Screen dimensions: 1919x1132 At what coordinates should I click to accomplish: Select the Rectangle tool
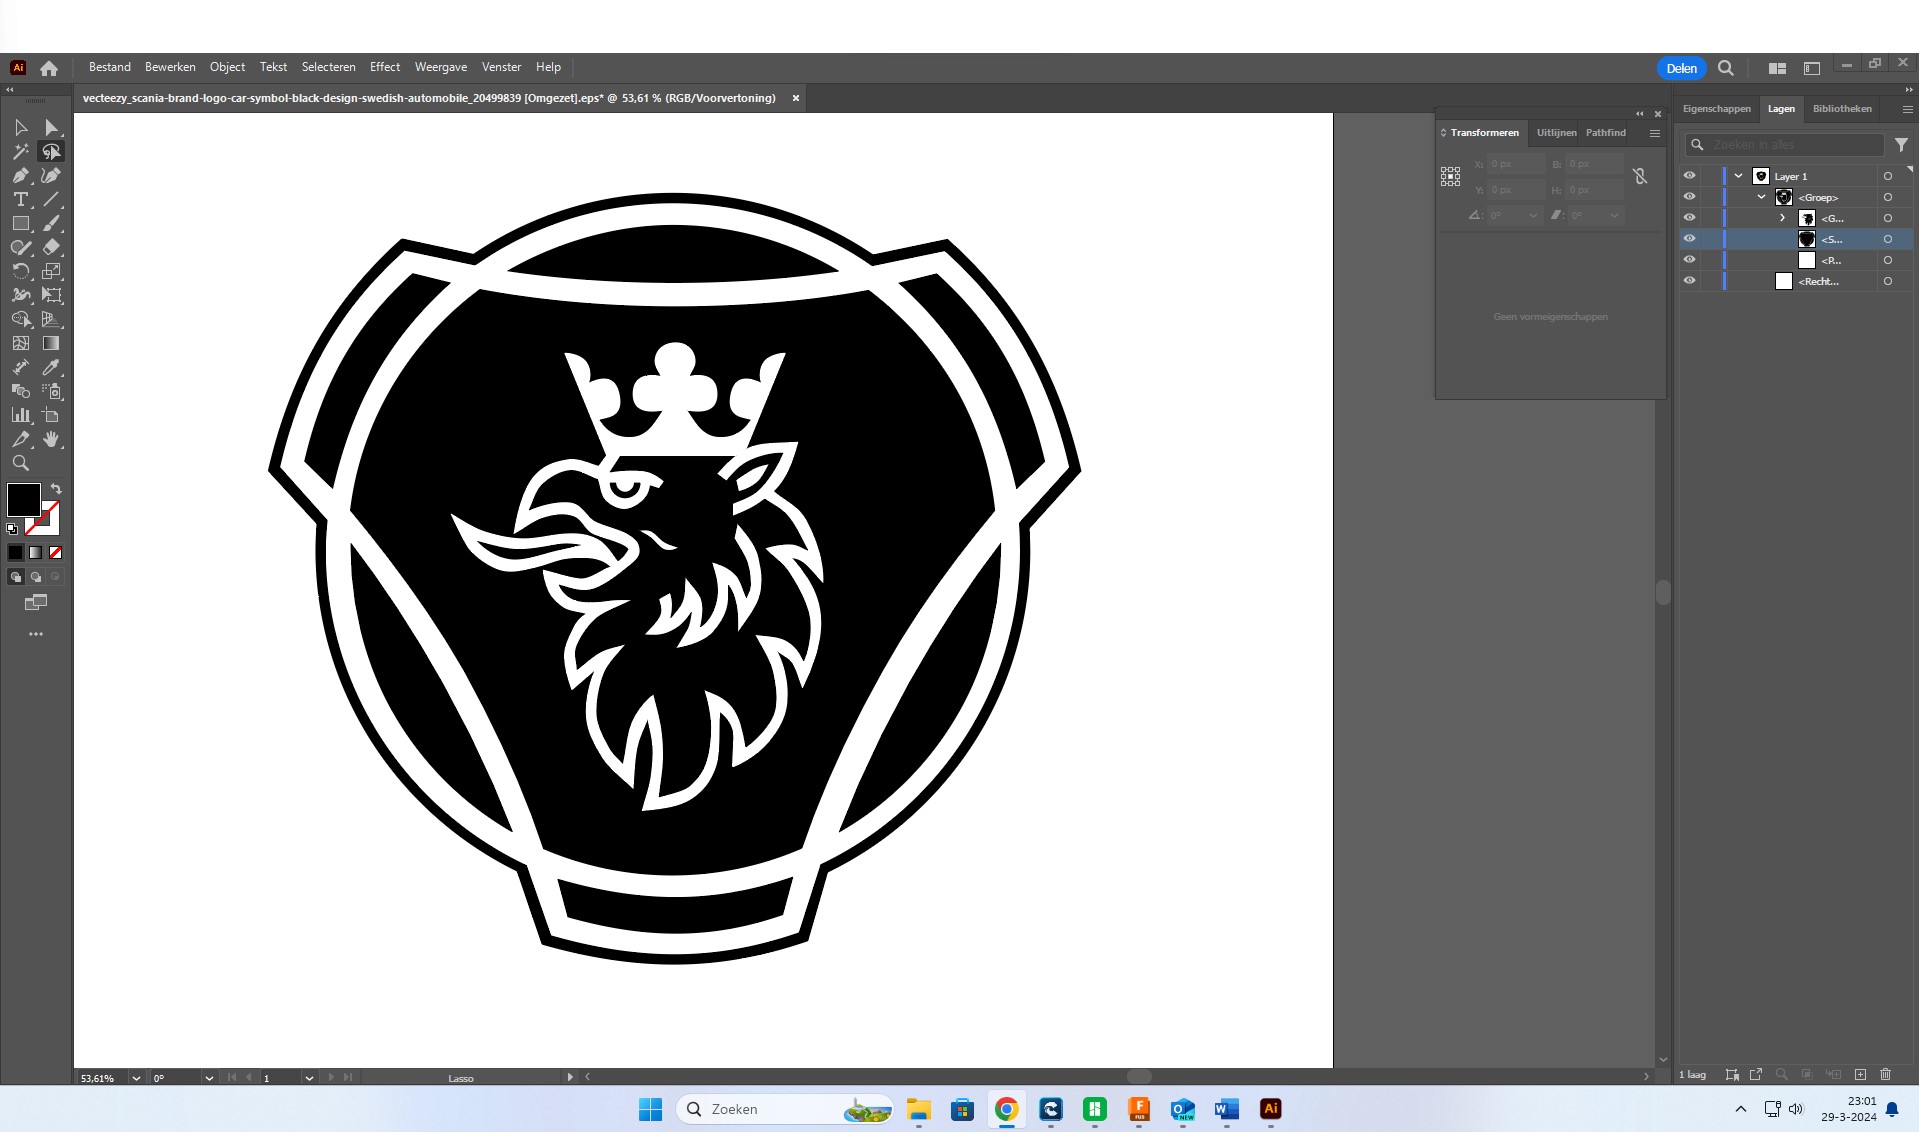coord(21,224)
